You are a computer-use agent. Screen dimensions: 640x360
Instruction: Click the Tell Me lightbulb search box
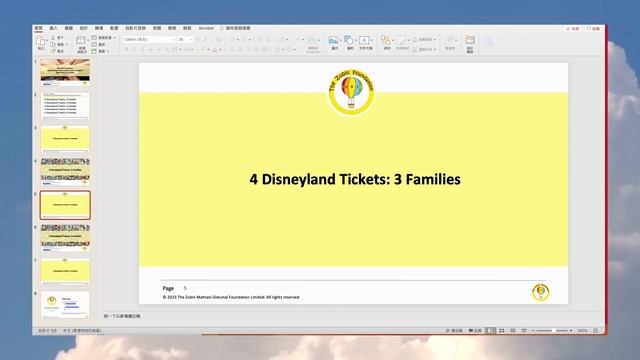coord(236,28)
